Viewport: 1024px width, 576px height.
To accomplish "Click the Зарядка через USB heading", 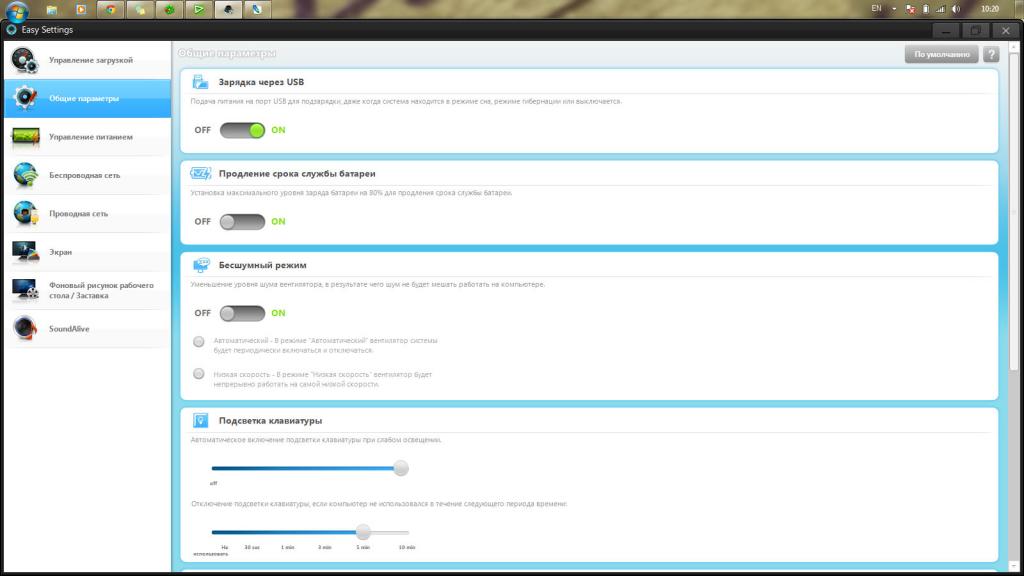I will [261, 82].
